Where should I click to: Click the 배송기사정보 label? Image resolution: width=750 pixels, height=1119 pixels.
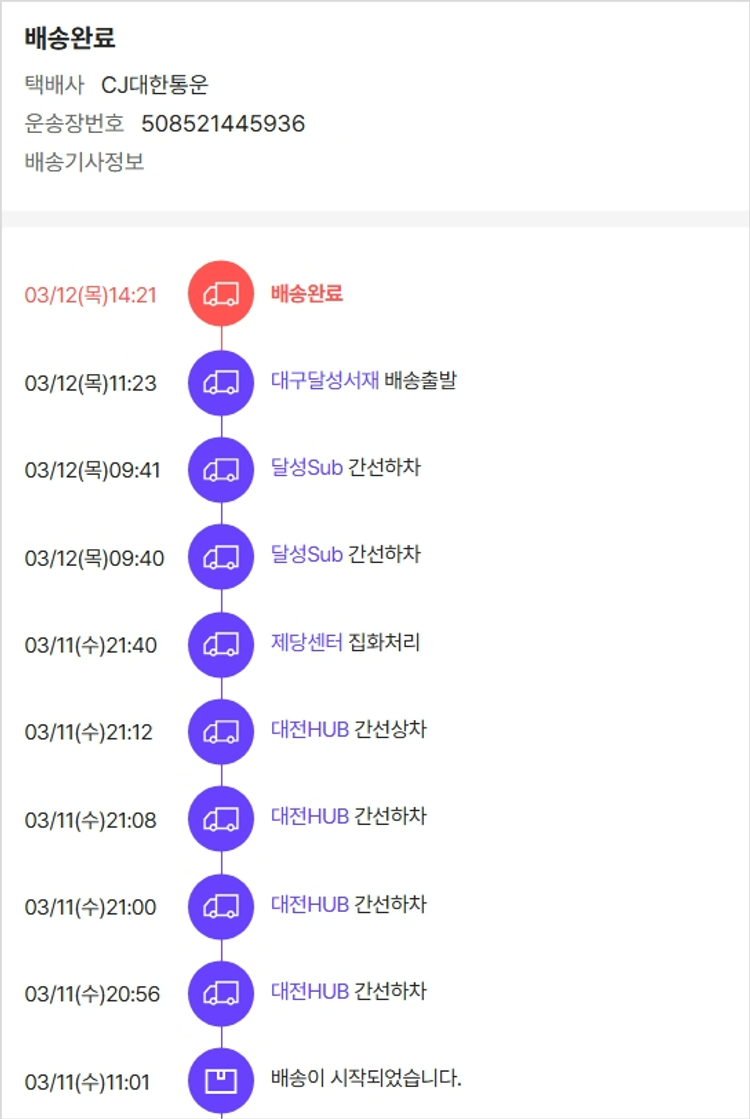[x=84, y=162]
